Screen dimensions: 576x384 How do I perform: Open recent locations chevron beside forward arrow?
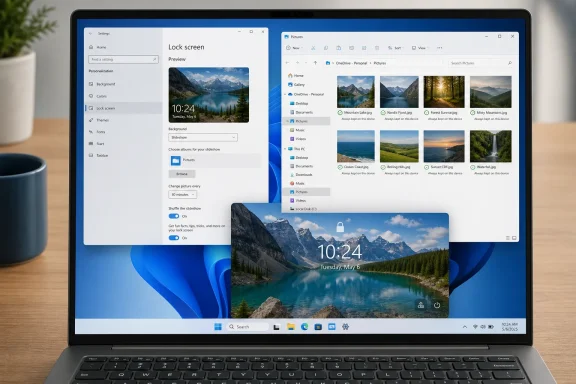click(x=306, y=63)
